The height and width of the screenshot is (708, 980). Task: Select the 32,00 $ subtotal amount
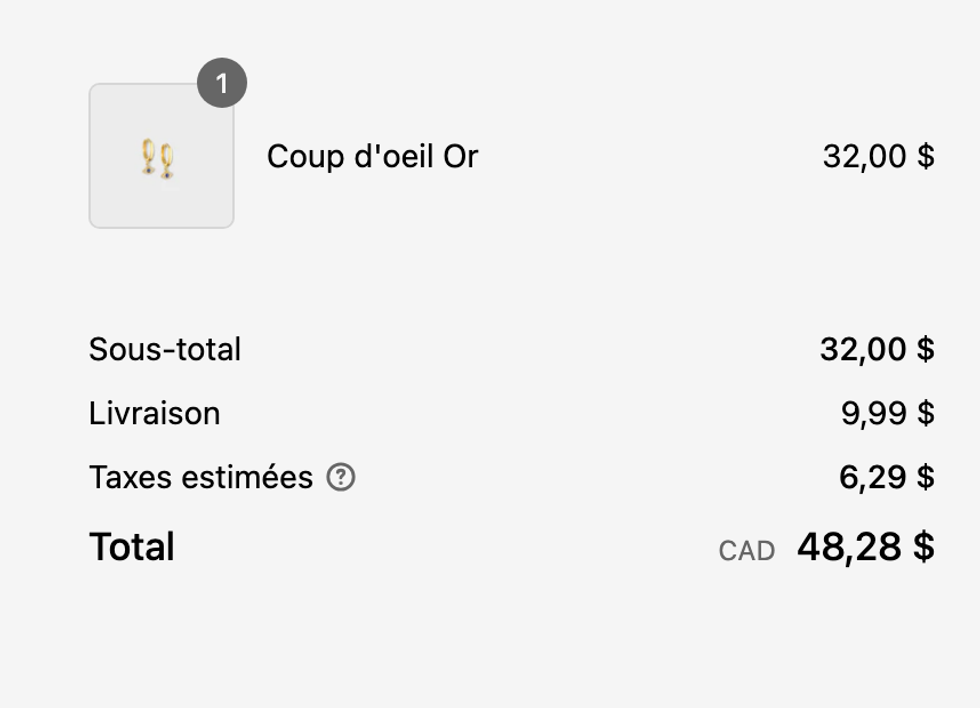880,349
